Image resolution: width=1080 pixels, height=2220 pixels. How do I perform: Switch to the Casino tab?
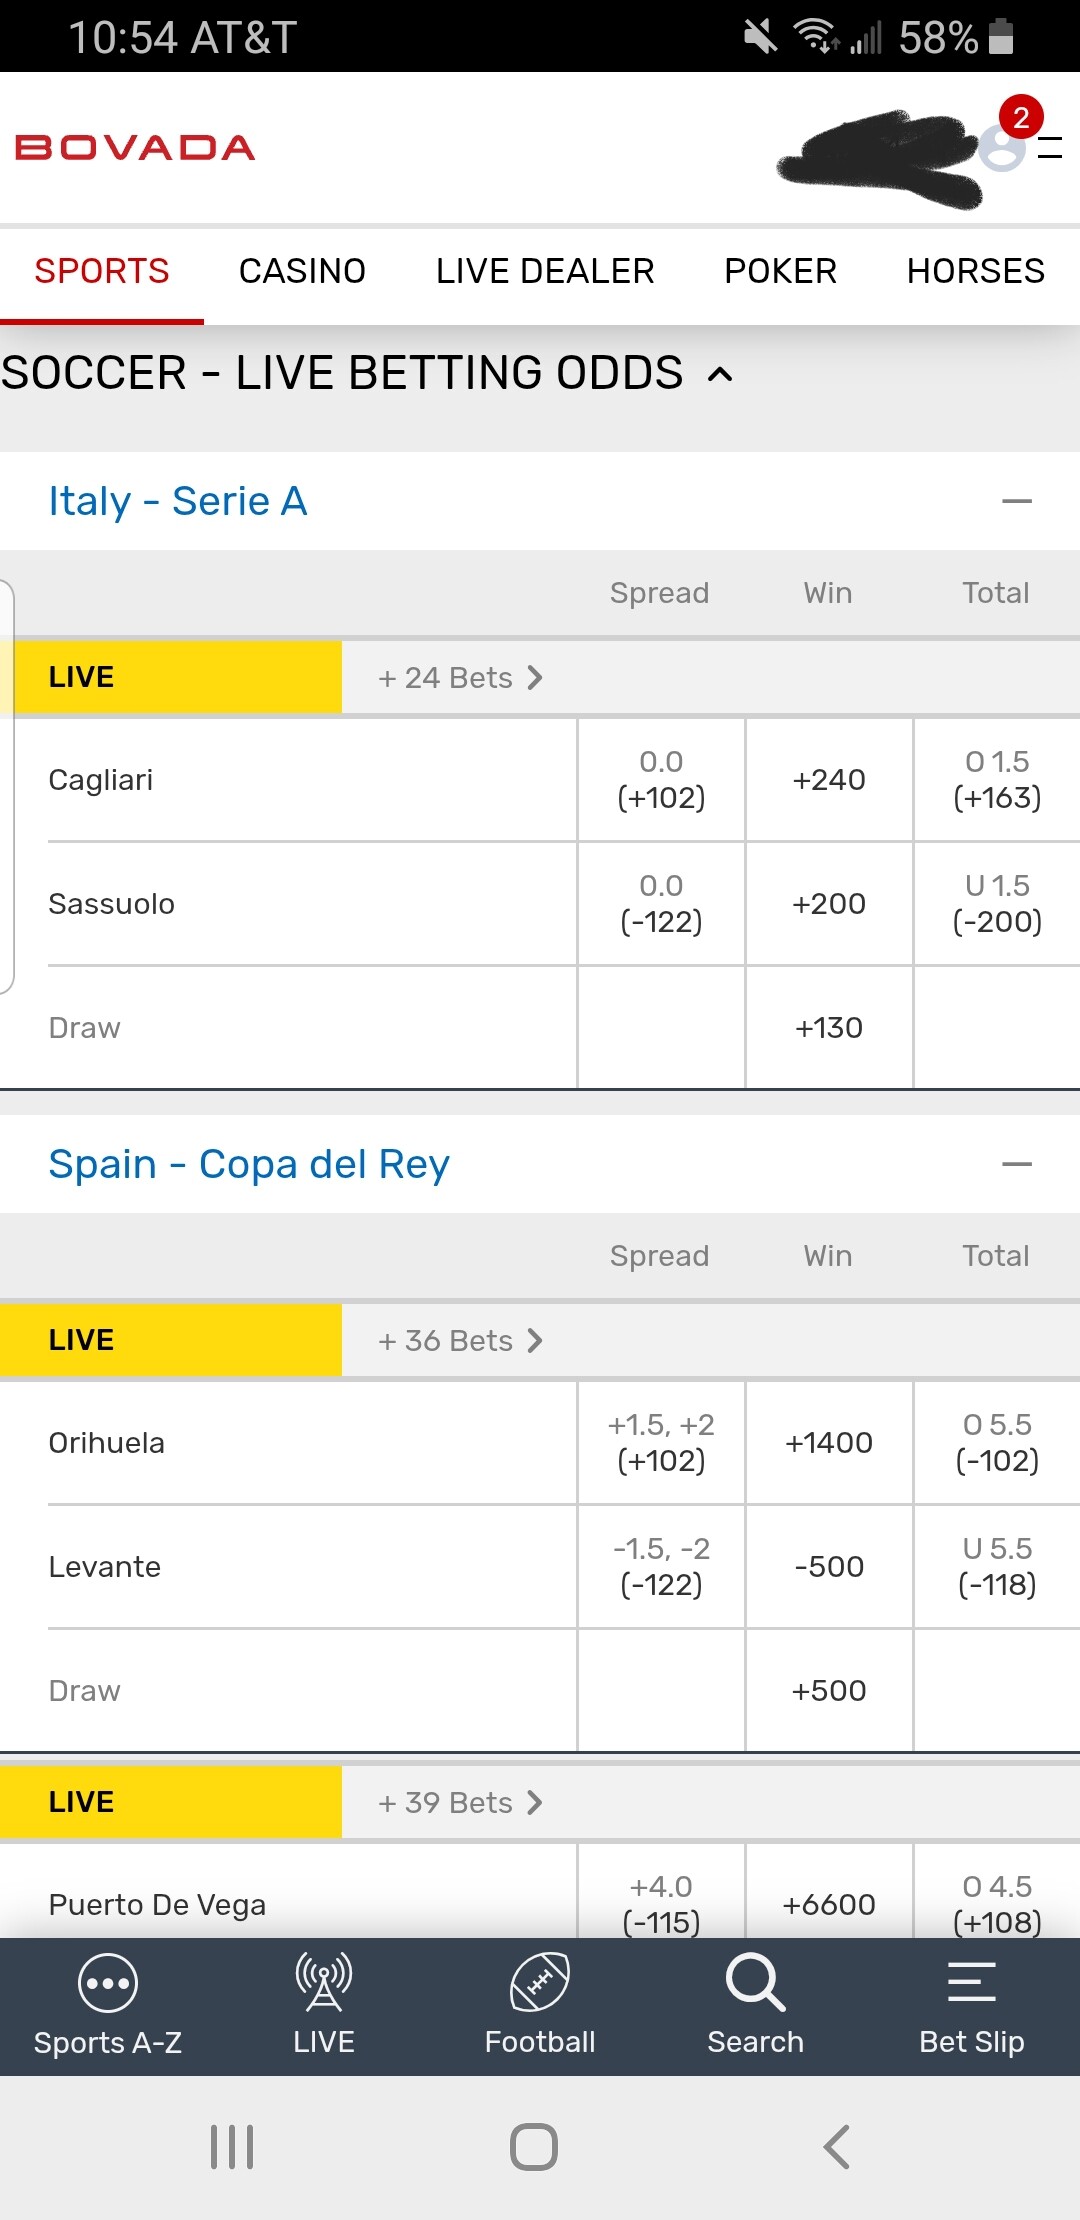point(302,271)
